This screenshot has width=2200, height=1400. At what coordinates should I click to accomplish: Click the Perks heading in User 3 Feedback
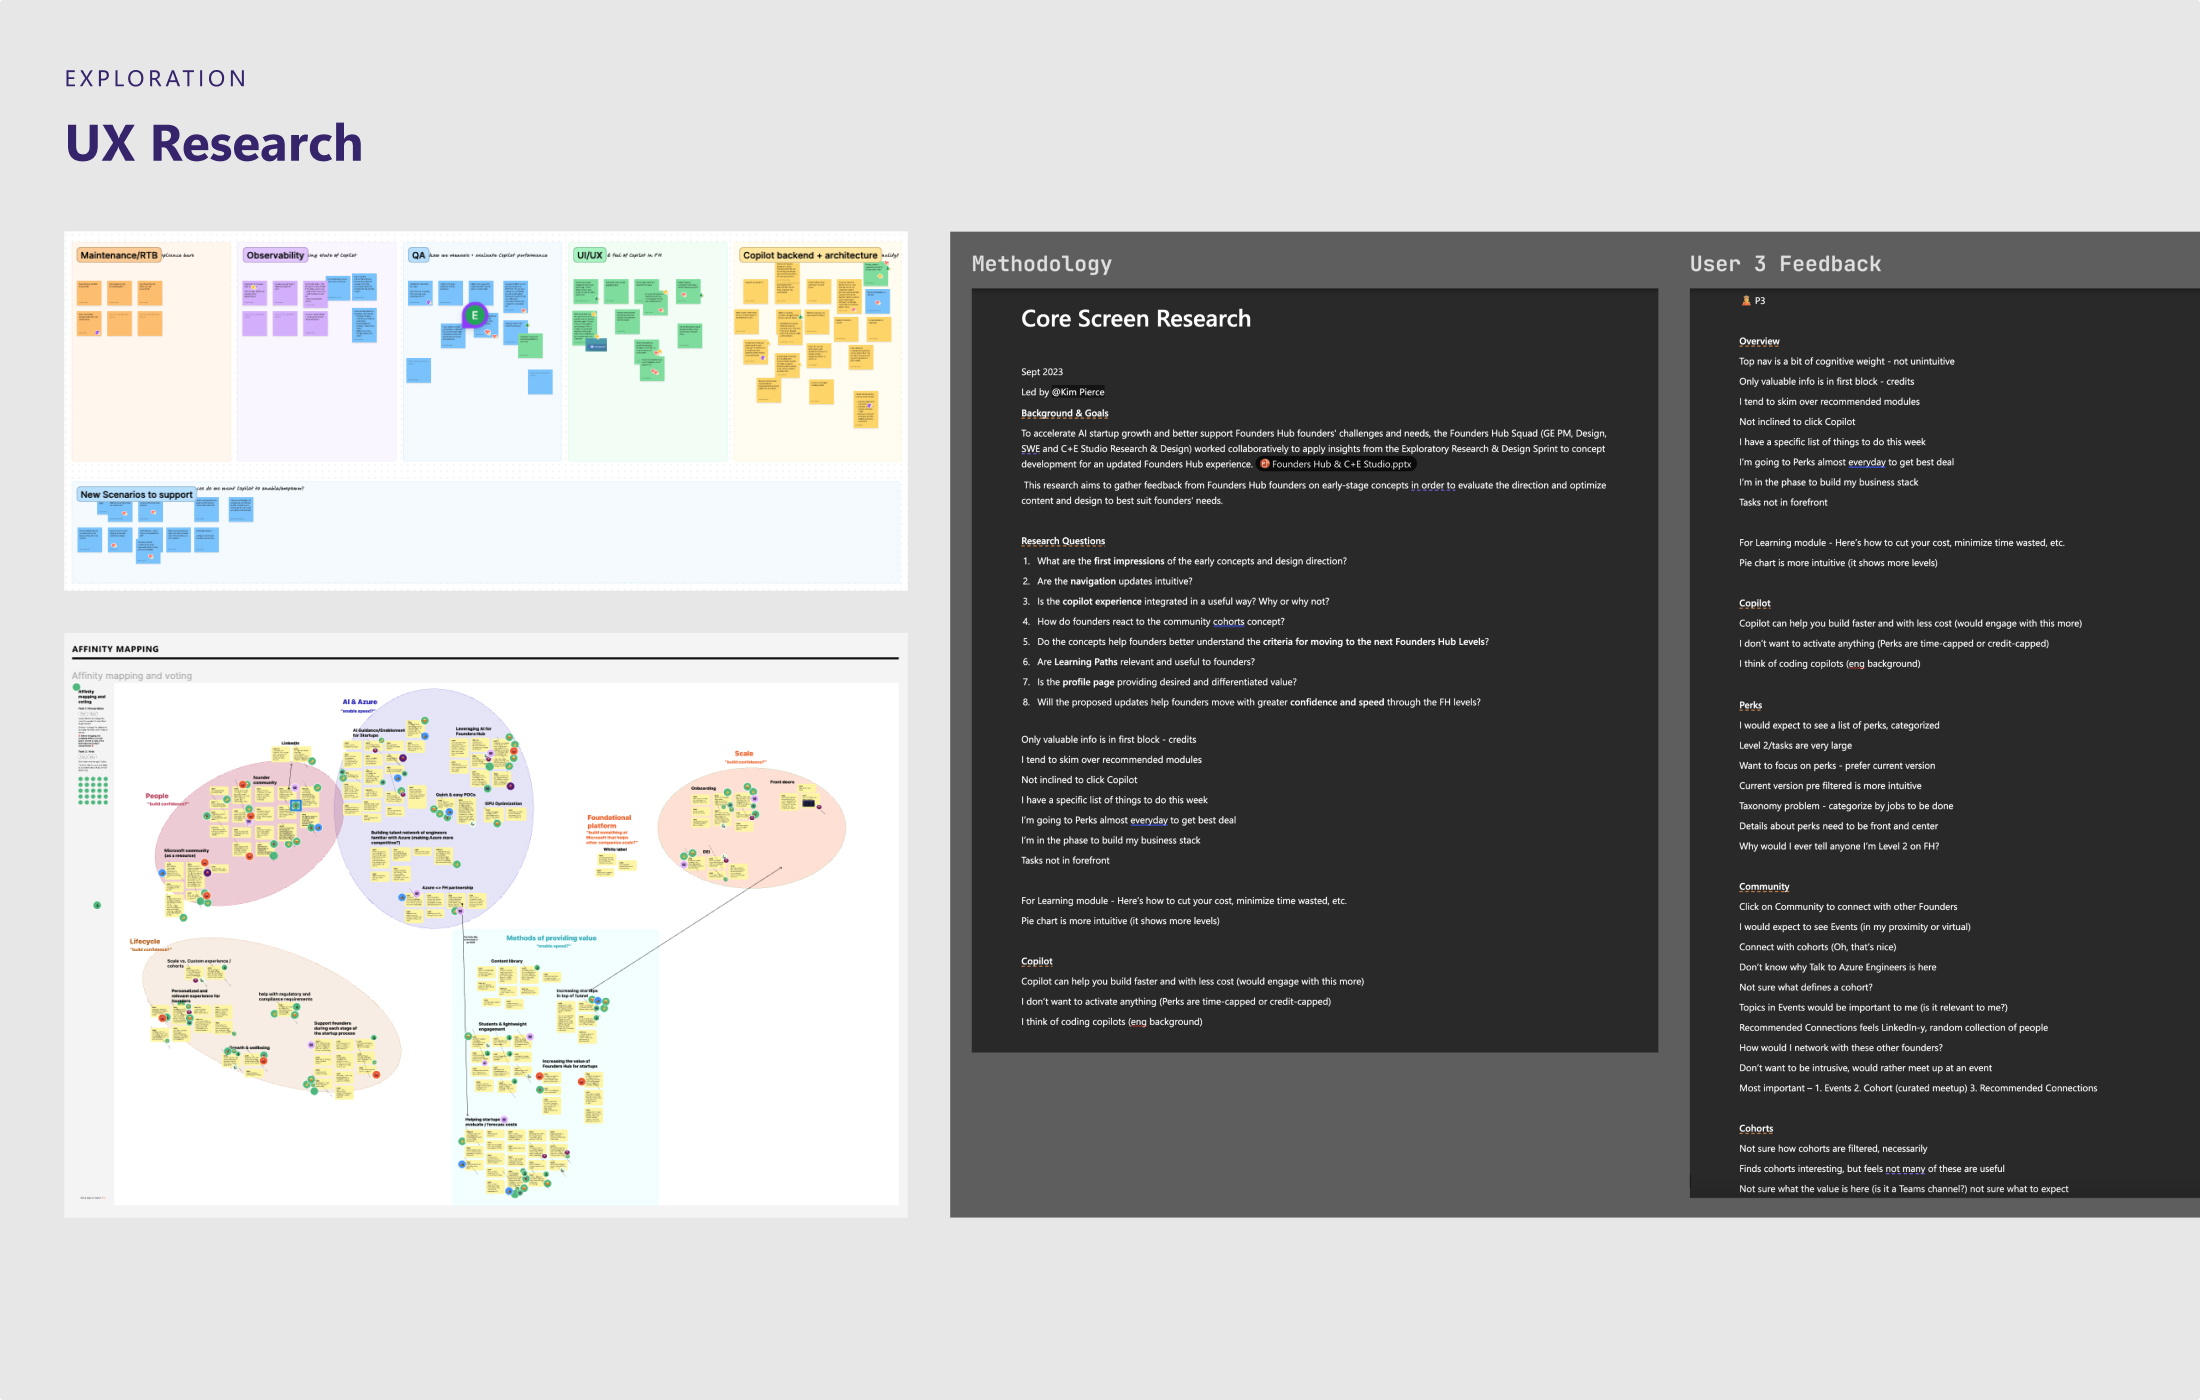(1750, 705)
